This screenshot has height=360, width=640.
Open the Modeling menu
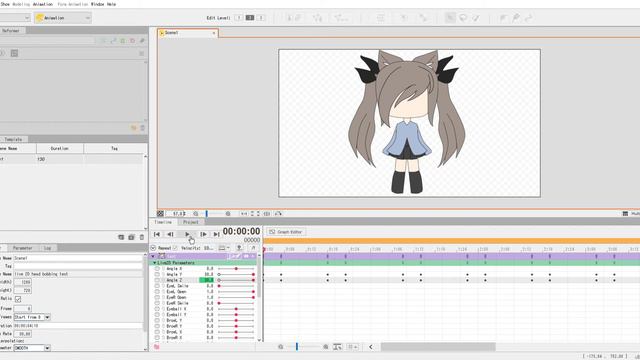coord(21,4)
